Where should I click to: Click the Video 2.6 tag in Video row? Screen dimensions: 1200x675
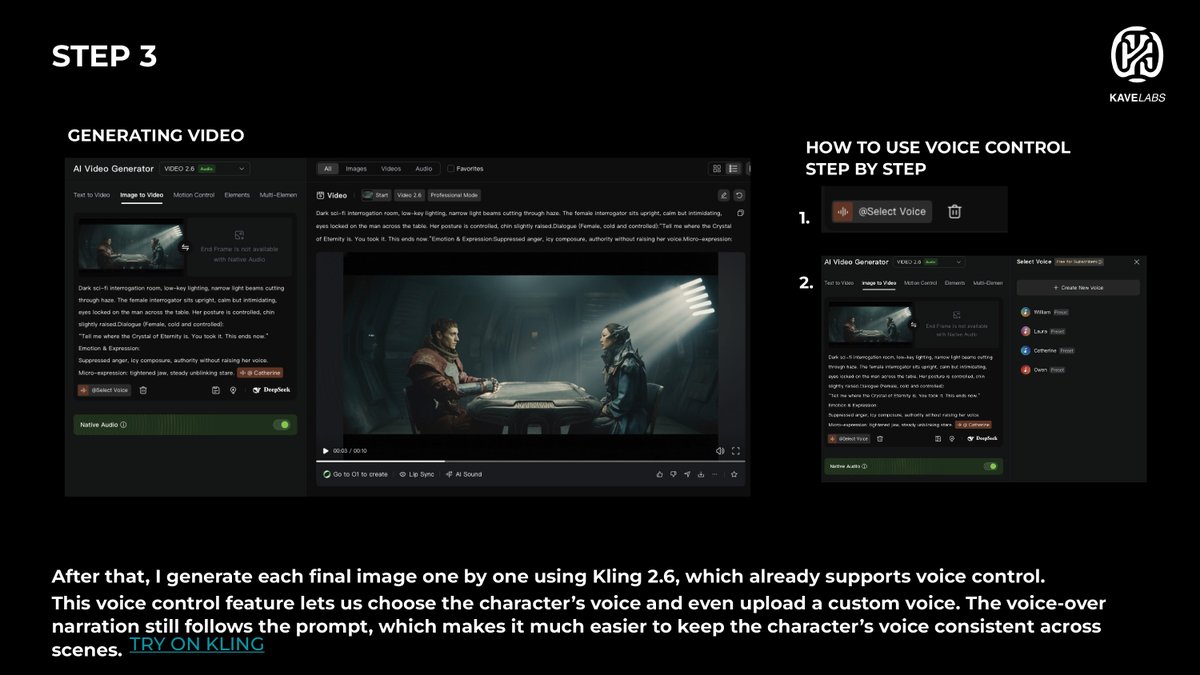point(409,195)
